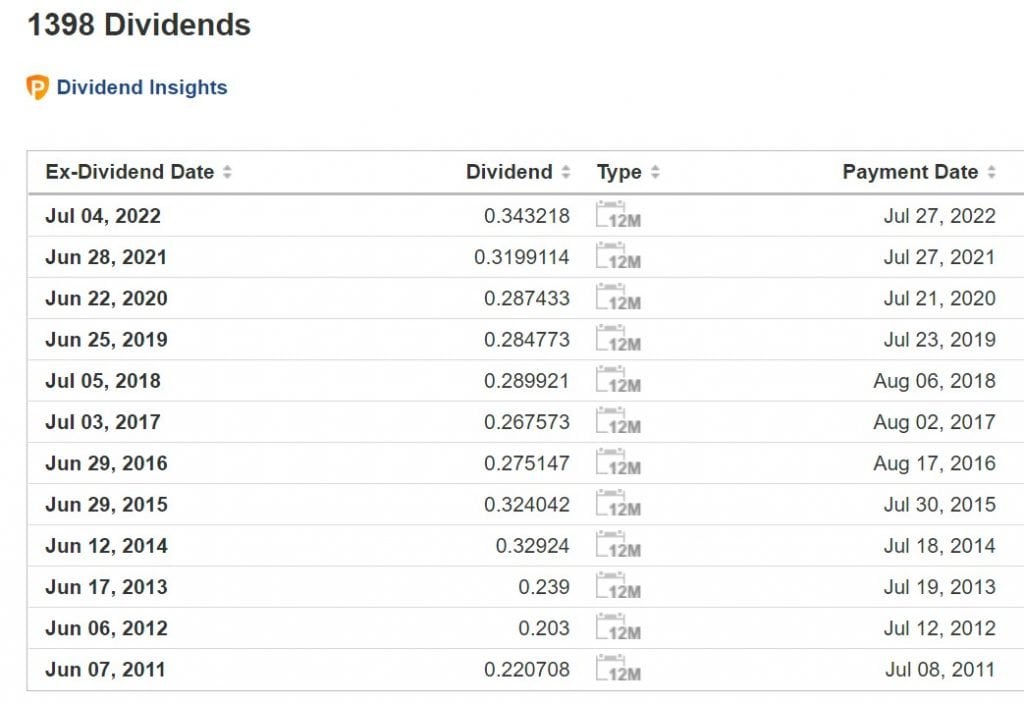The width and height of the screenshot is (1024, 704).
Task: Click payment date Jul 30, 2015
Action: pyautogui.click(x=940, y=505)
